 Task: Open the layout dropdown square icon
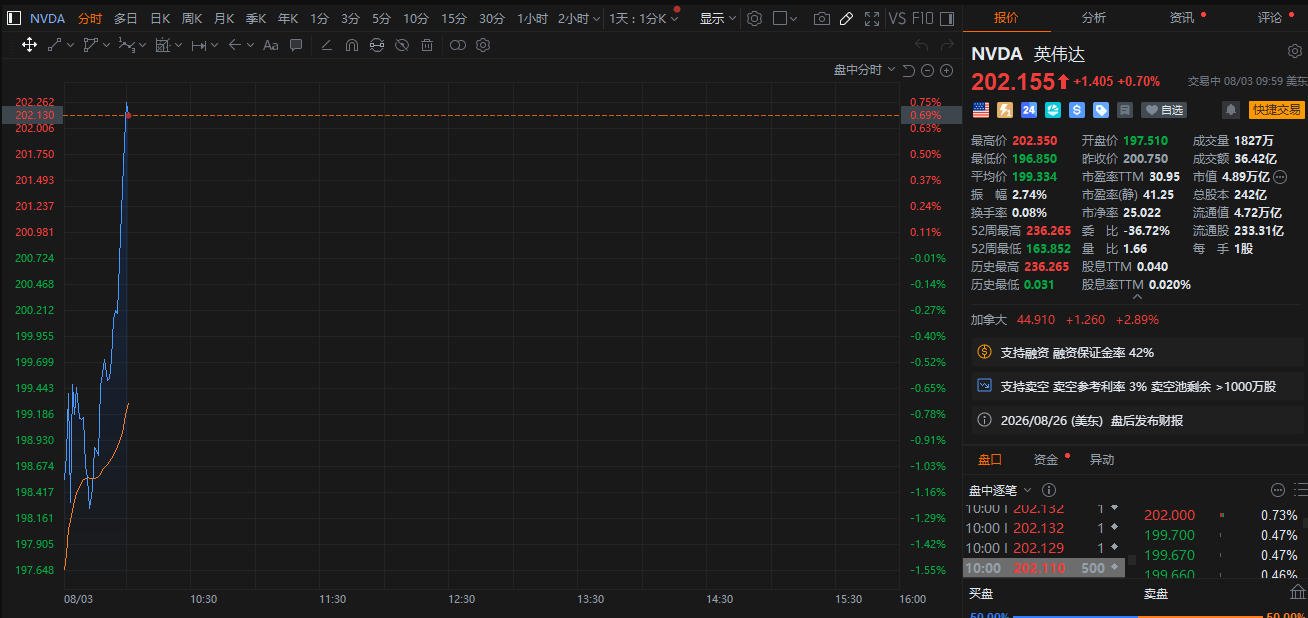(786, 18)
